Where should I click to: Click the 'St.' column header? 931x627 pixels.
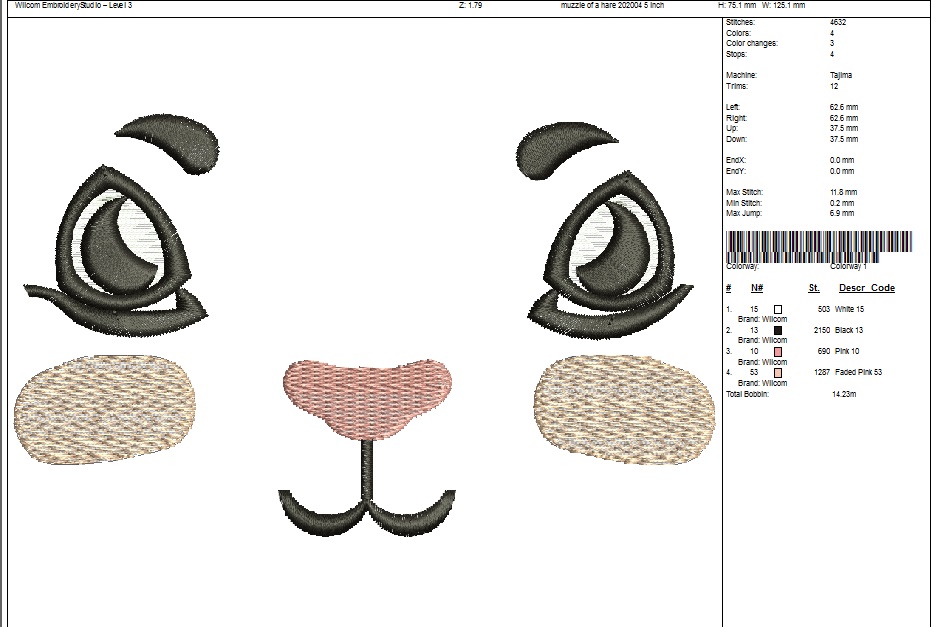click(x=814, y=288)
